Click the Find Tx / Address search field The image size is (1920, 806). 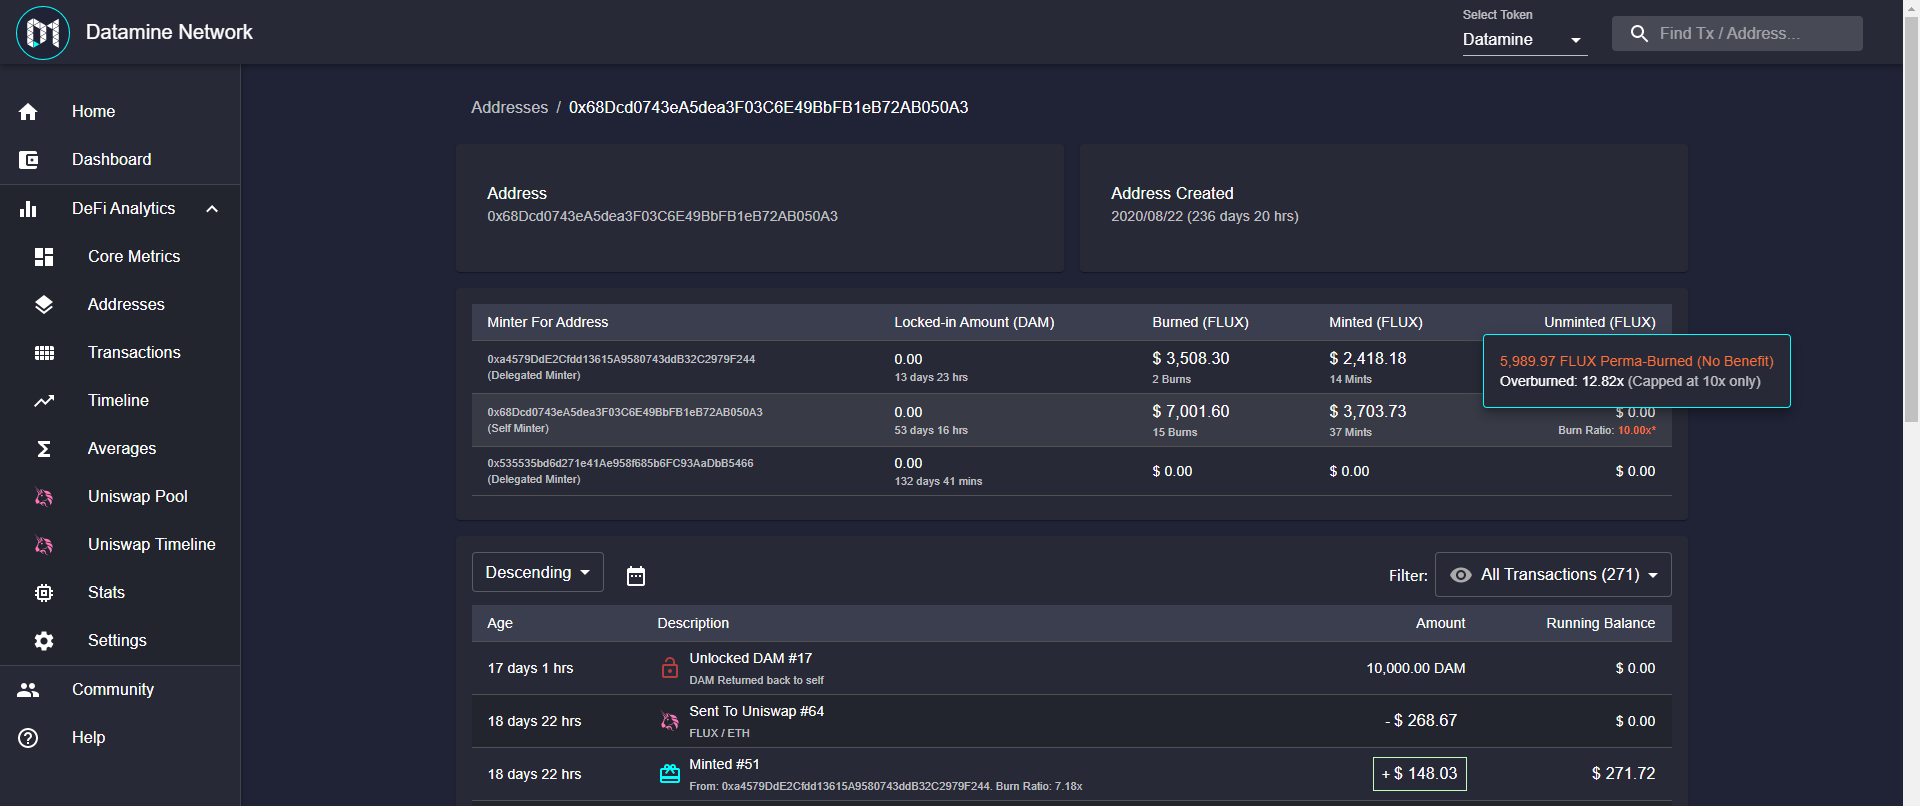pos(1737,34)
